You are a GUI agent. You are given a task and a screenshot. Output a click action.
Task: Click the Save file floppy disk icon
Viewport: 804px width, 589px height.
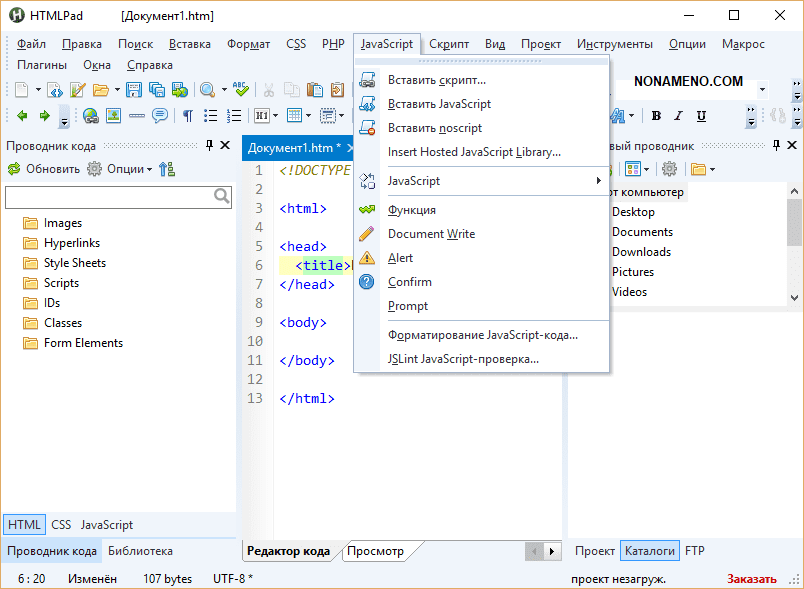point(133,90)
